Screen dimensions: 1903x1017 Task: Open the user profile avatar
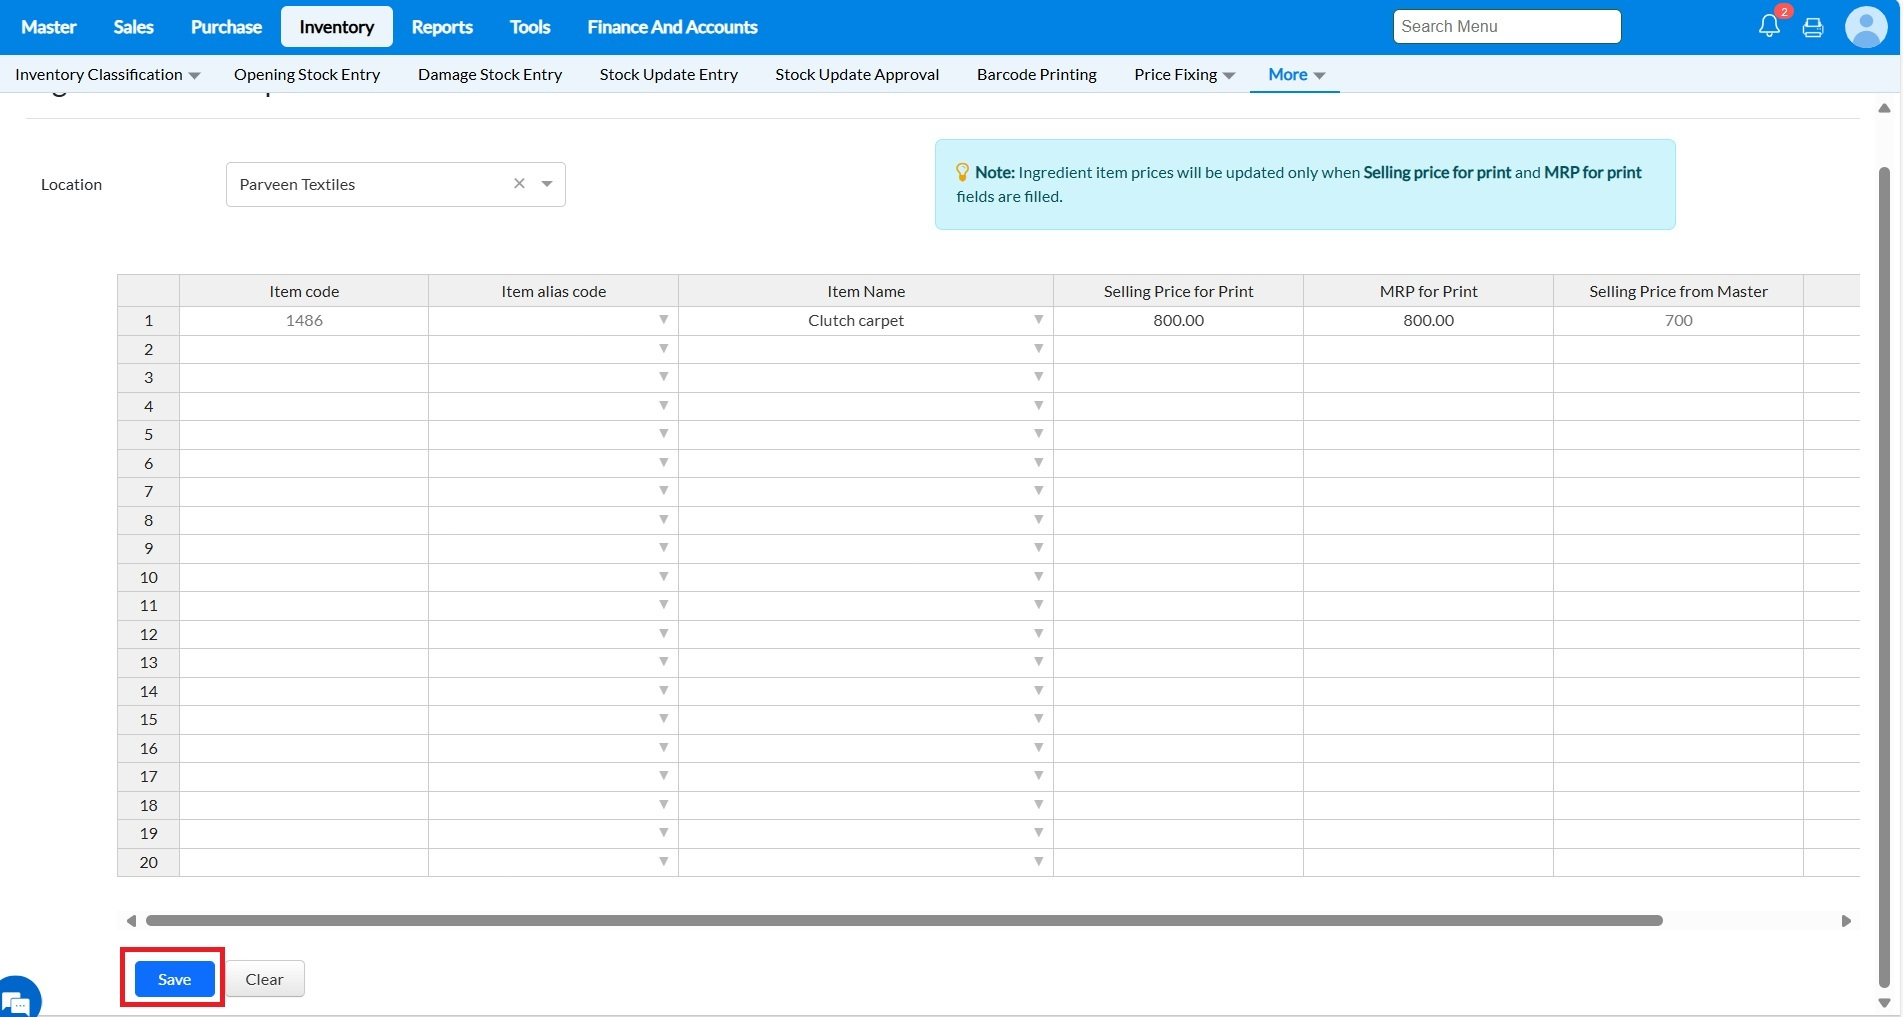click(1865, 27)
